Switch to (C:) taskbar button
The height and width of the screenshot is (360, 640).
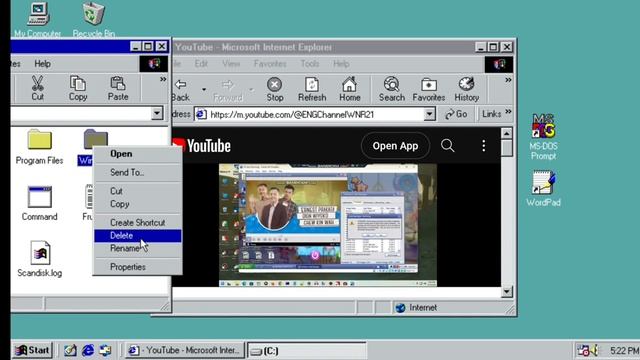307,351
